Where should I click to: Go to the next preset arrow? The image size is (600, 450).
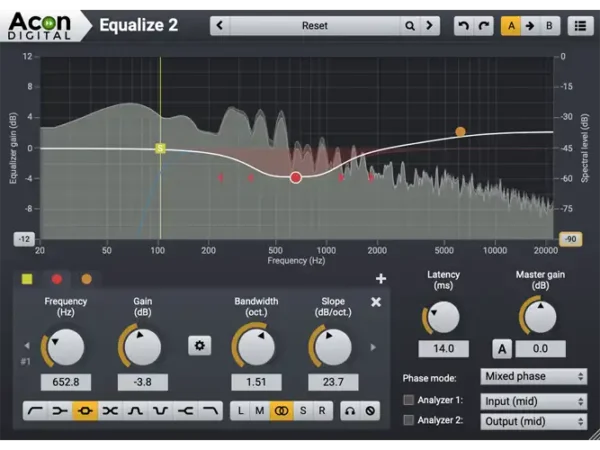pos(430,26)
